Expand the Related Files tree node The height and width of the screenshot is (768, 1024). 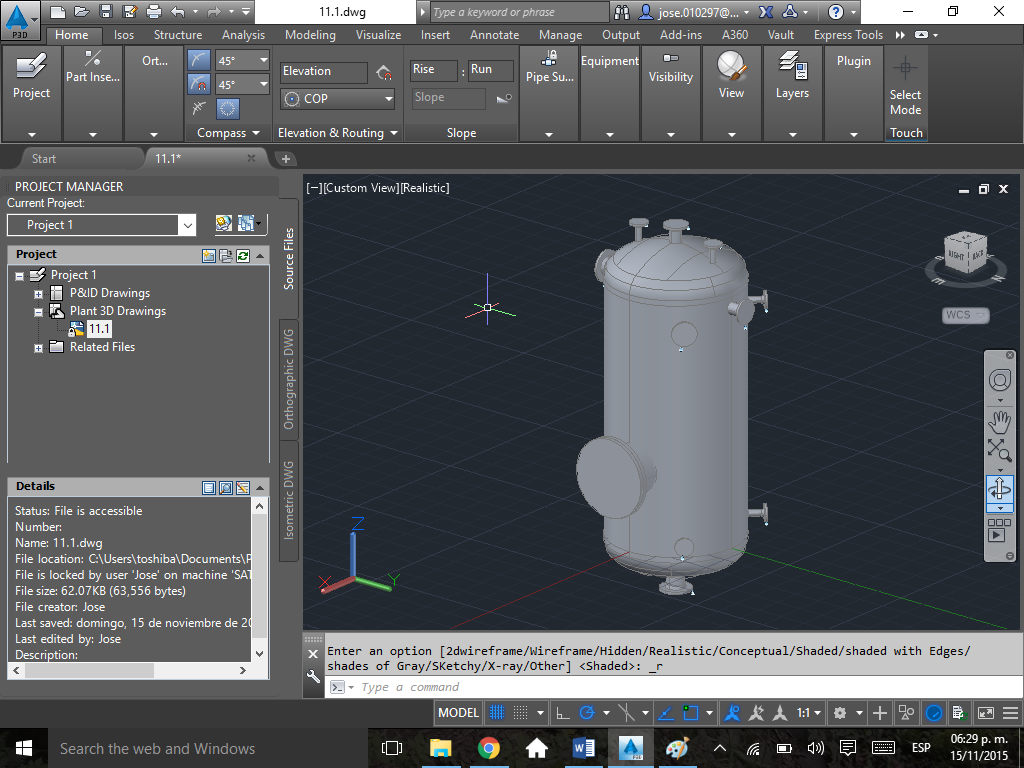click(39, 348)
